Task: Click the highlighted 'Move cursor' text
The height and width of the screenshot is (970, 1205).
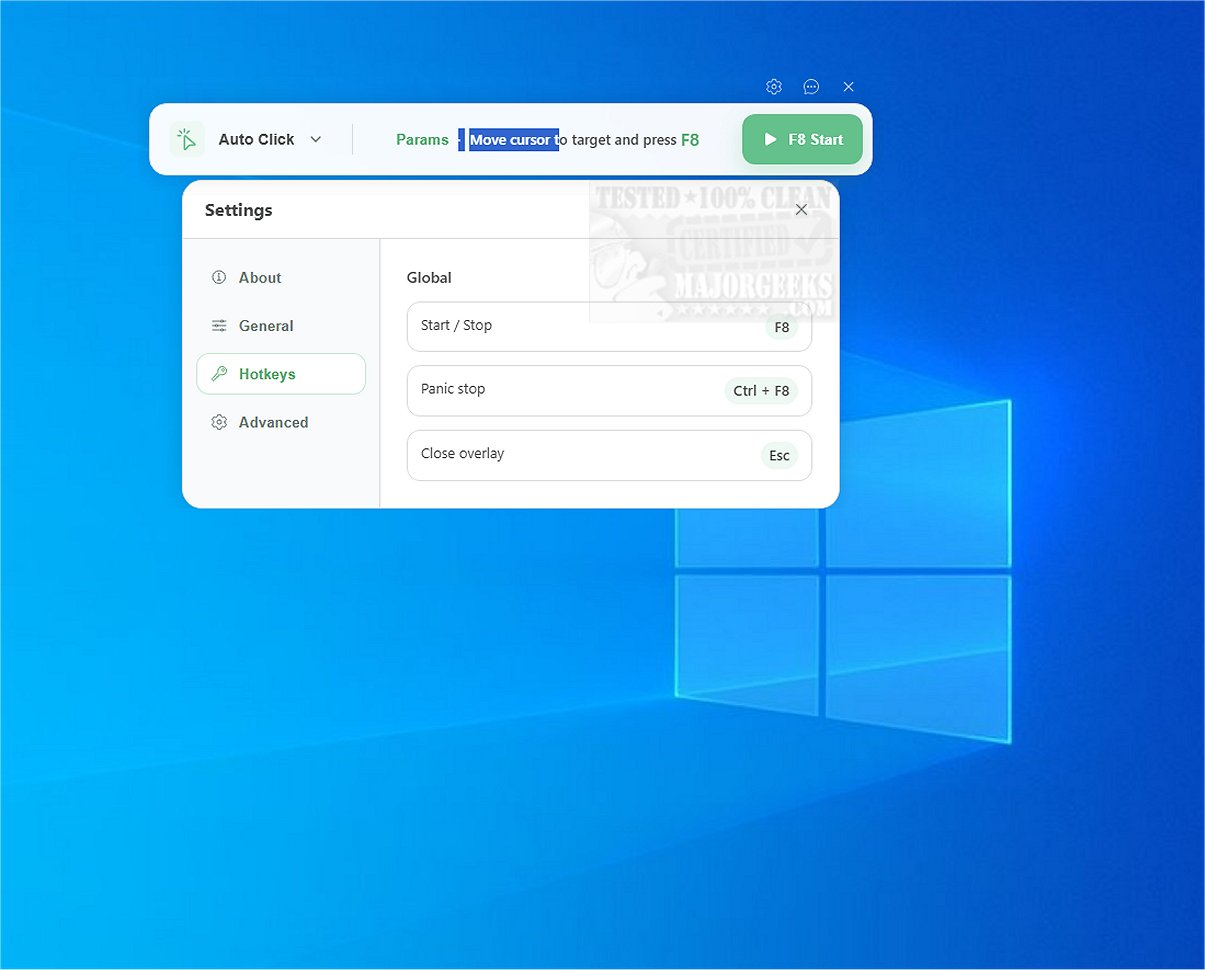Action: (x=510, y=140)
